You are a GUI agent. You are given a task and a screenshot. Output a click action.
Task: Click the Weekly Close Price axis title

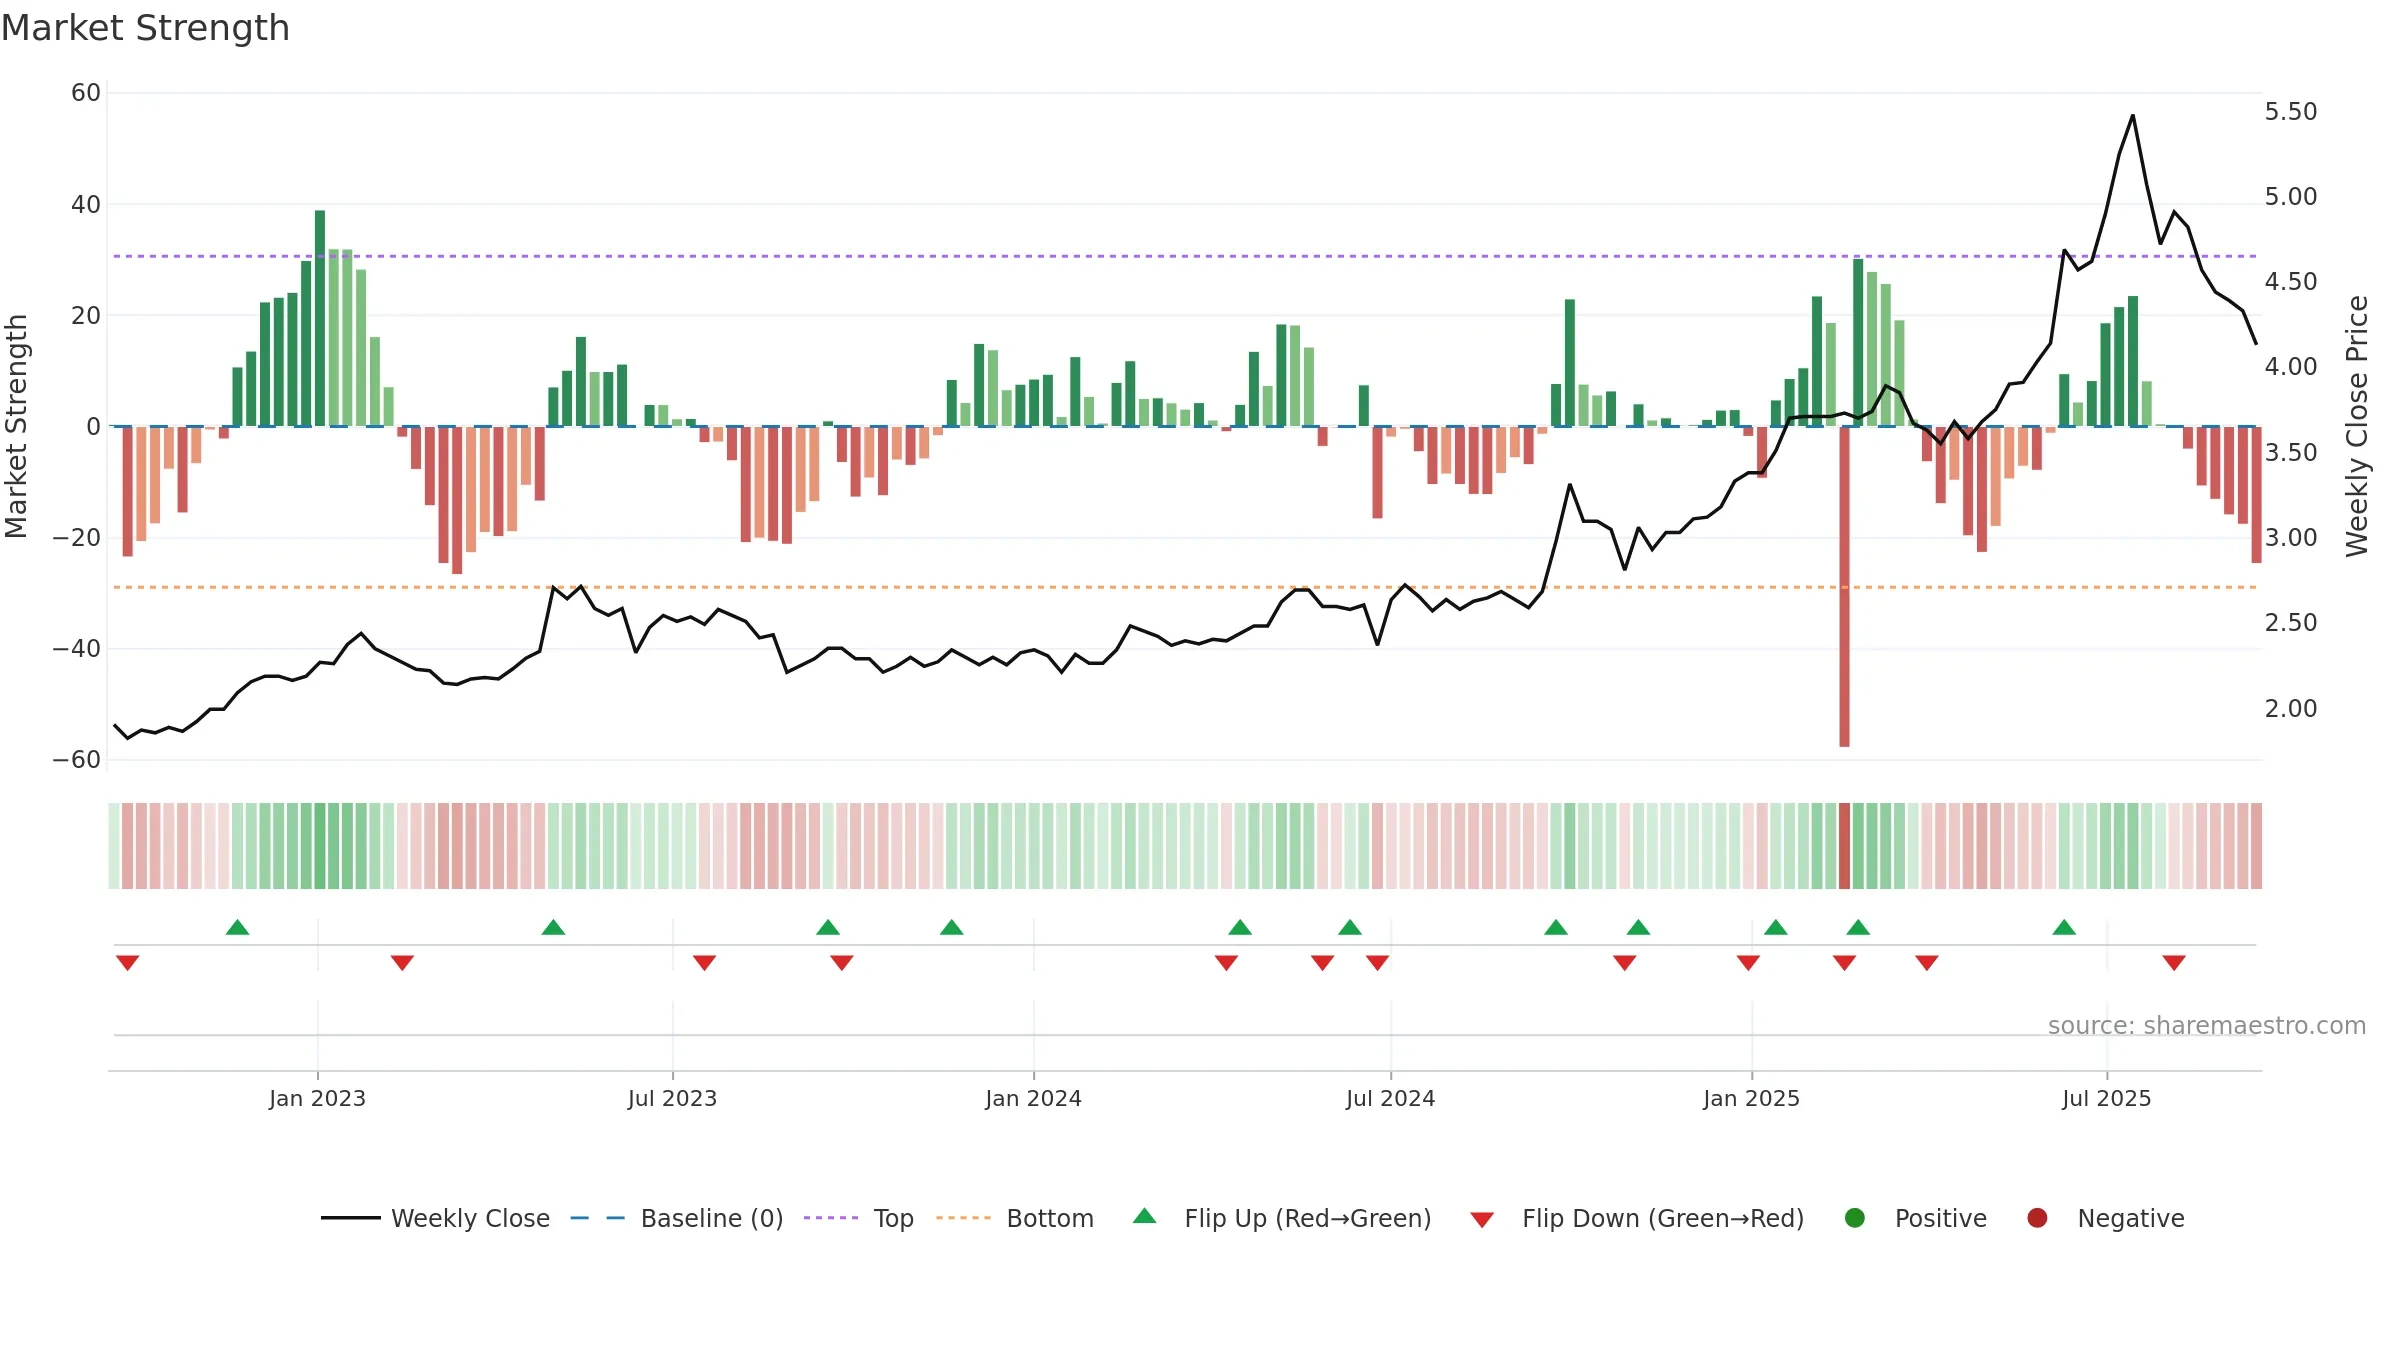[x=2357, y=426]
